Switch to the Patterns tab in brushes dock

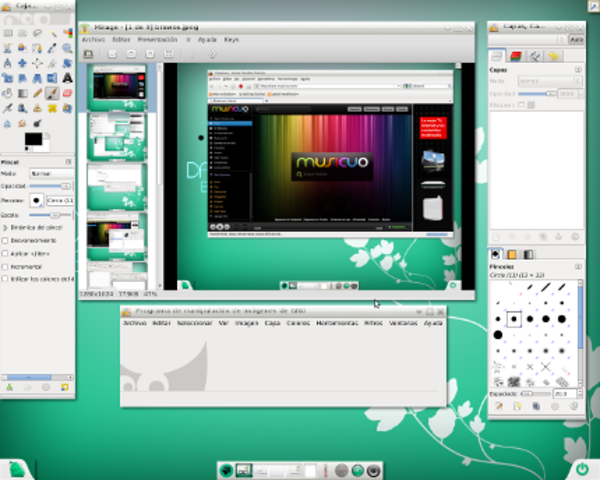pyautogui.click(x=512, y=255)
